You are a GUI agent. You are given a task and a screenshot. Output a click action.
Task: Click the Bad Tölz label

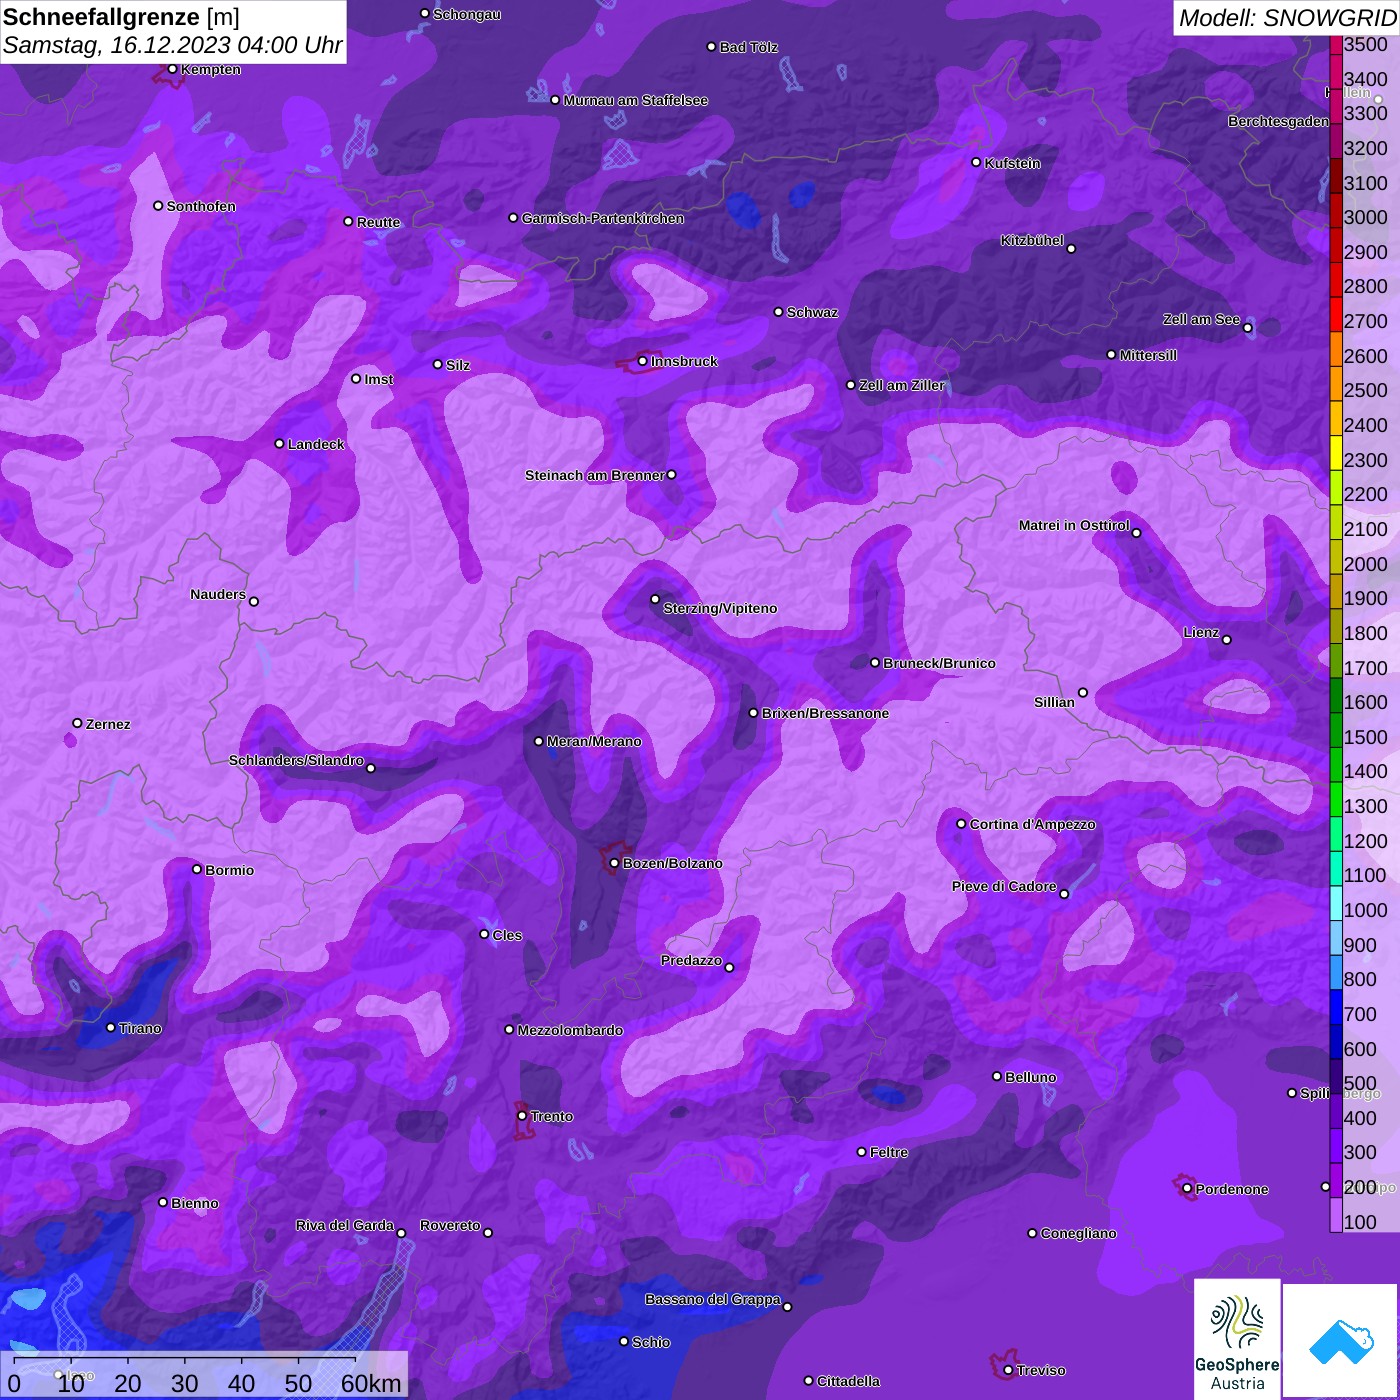[748, 47]
